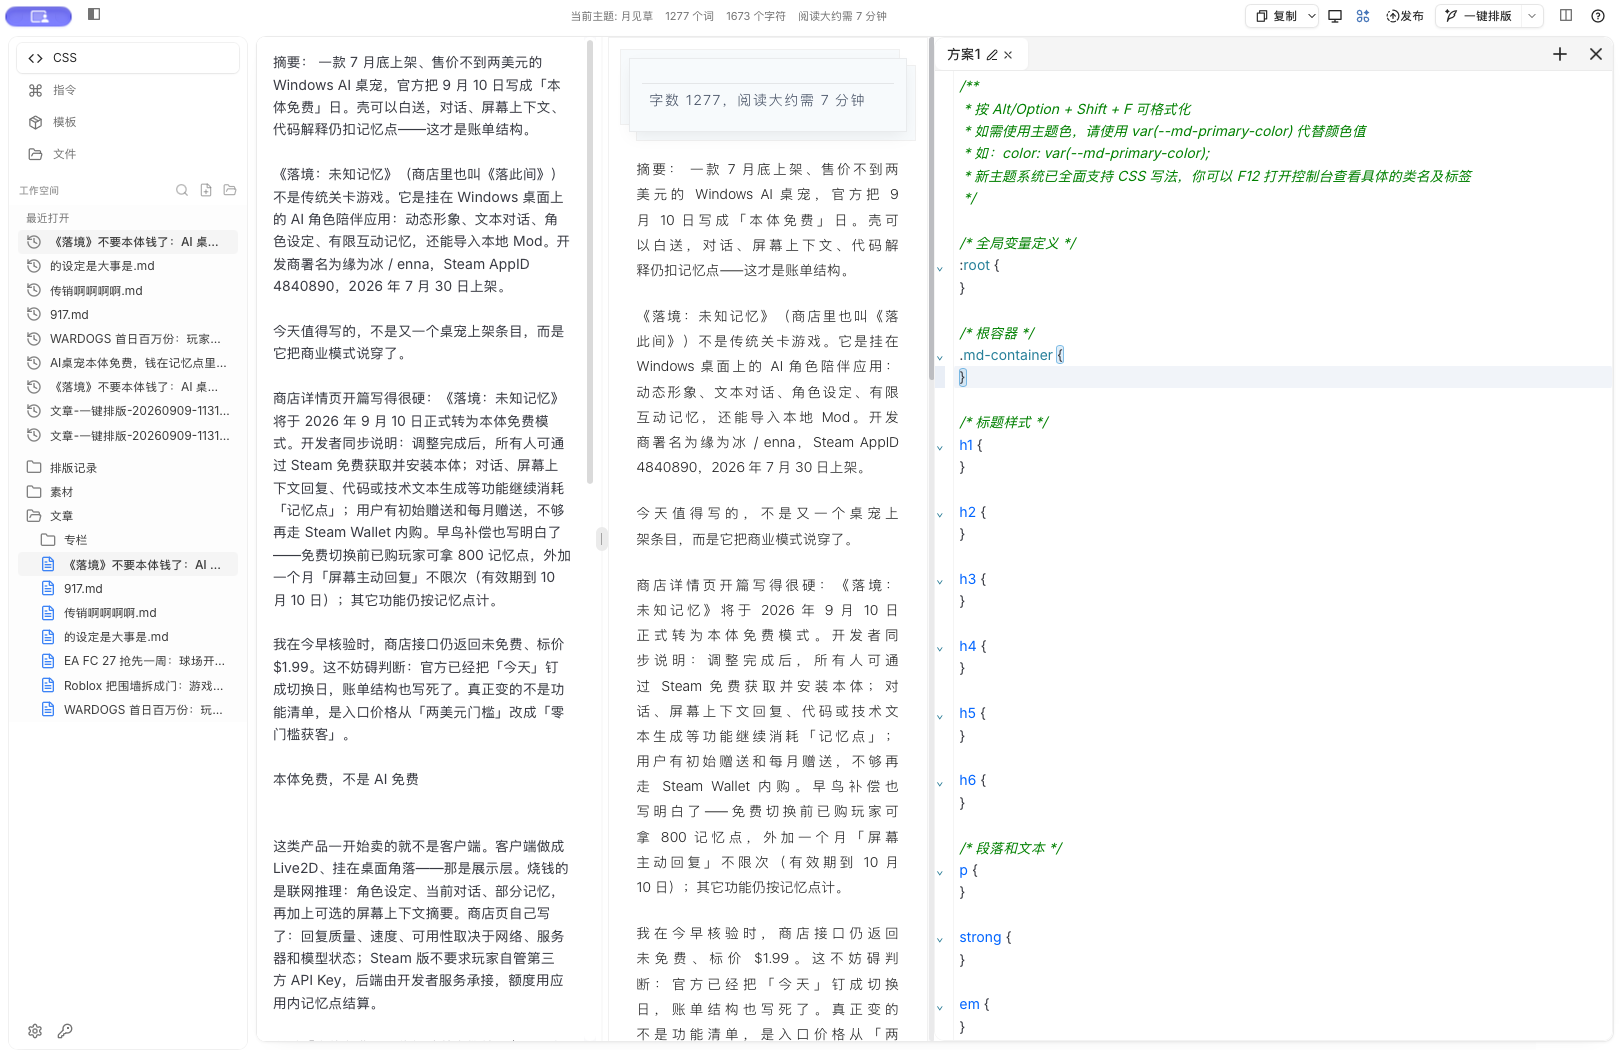Screen dimensions: 1622x1050
Task: Open the 文件 menu item
Action: [128, 154]
